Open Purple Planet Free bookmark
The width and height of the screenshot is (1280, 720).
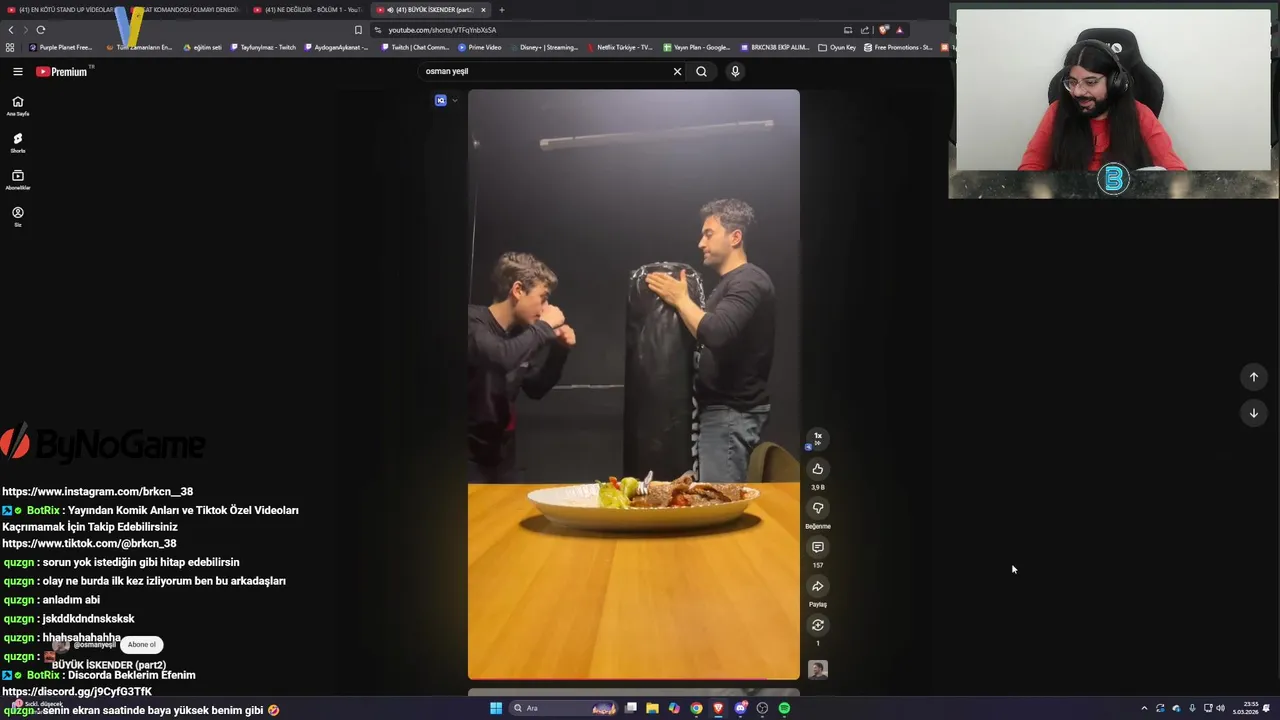pyautogui.click(x=61, y=47)
